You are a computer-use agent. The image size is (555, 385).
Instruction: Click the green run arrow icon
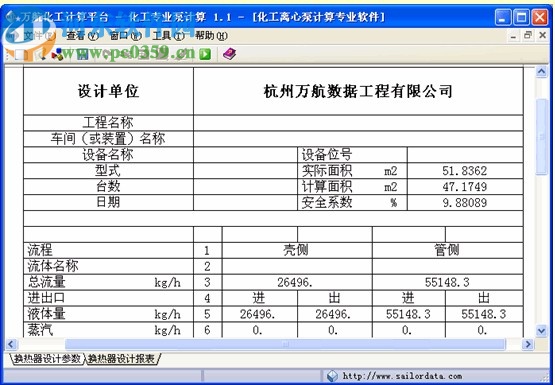tap(205, 54)
